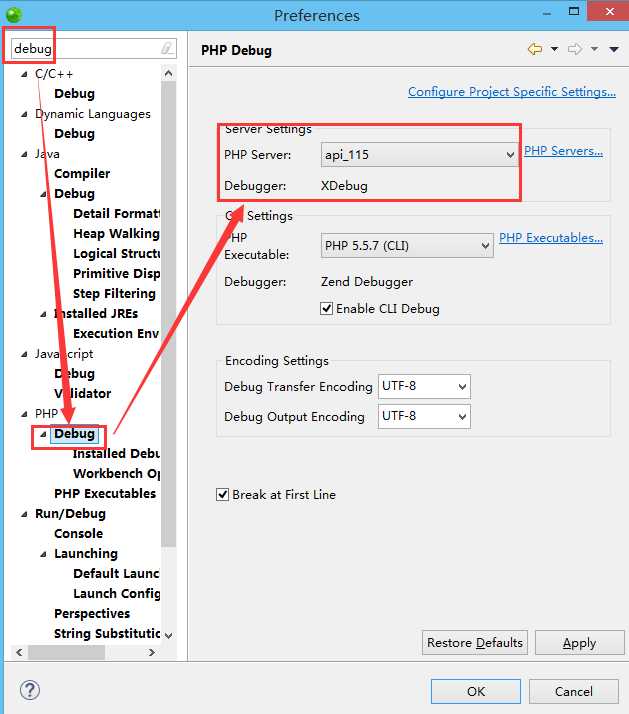629x714 pixels.
Task: Select Debug under Dynamic Languages
Action: click(x=74, y=134)
